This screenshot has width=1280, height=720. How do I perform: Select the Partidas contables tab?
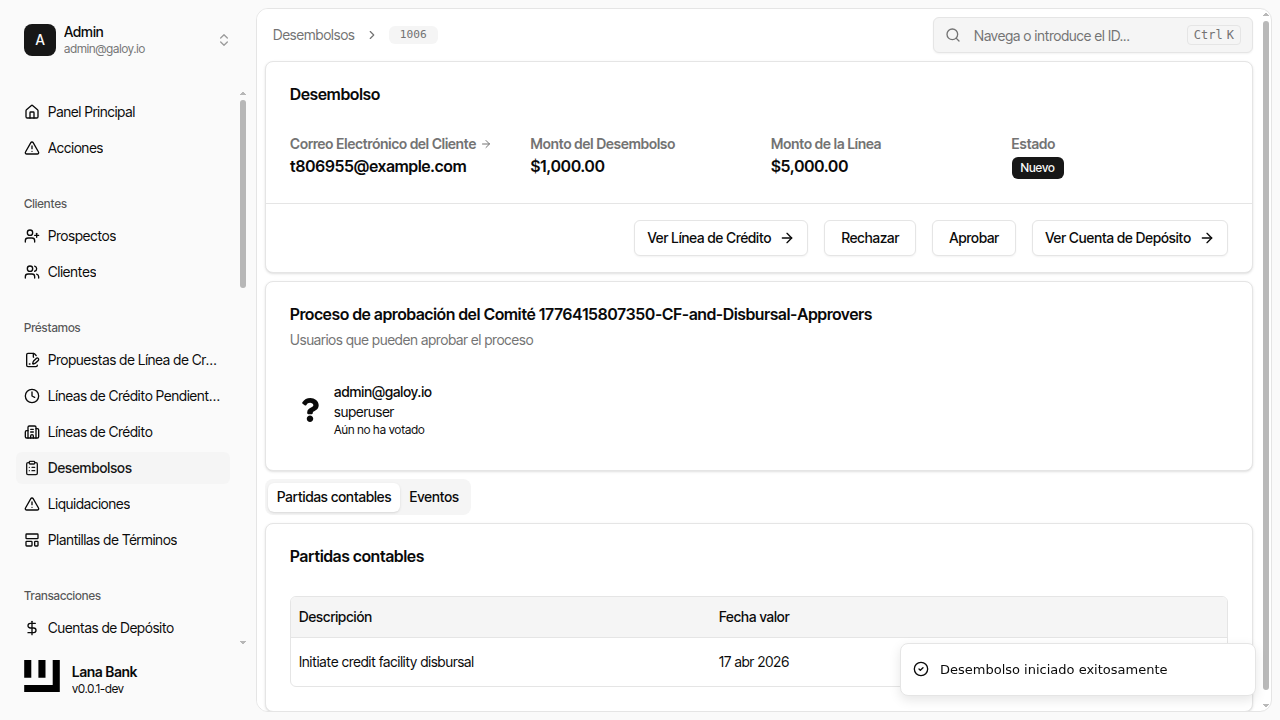(x=334, y=497)
